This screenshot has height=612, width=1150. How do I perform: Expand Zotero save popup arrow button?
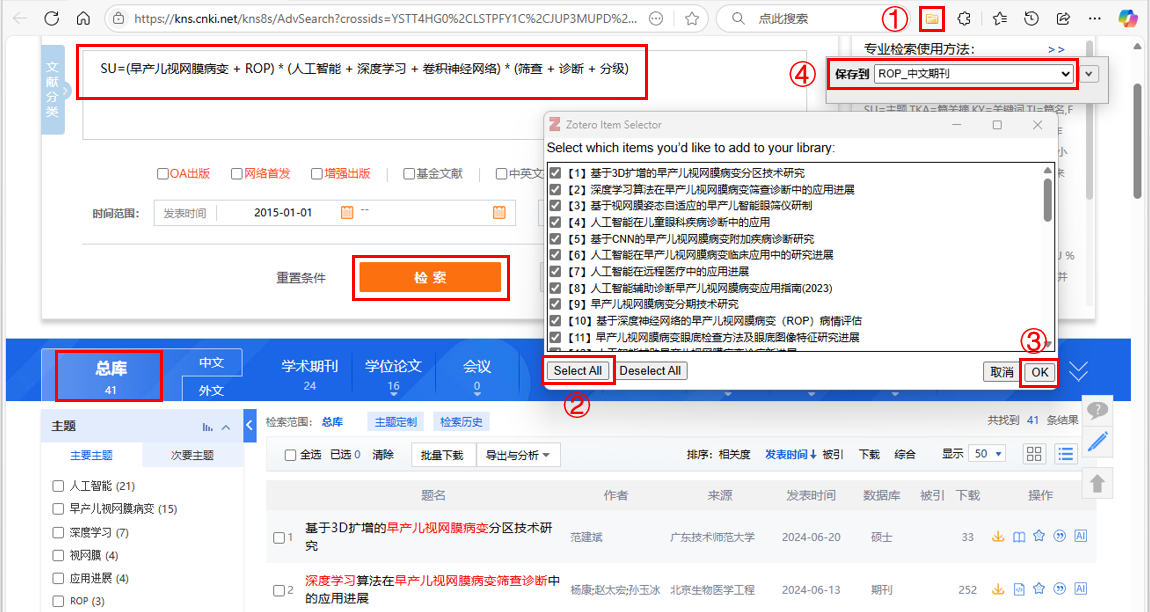(x=1091, y=73)
